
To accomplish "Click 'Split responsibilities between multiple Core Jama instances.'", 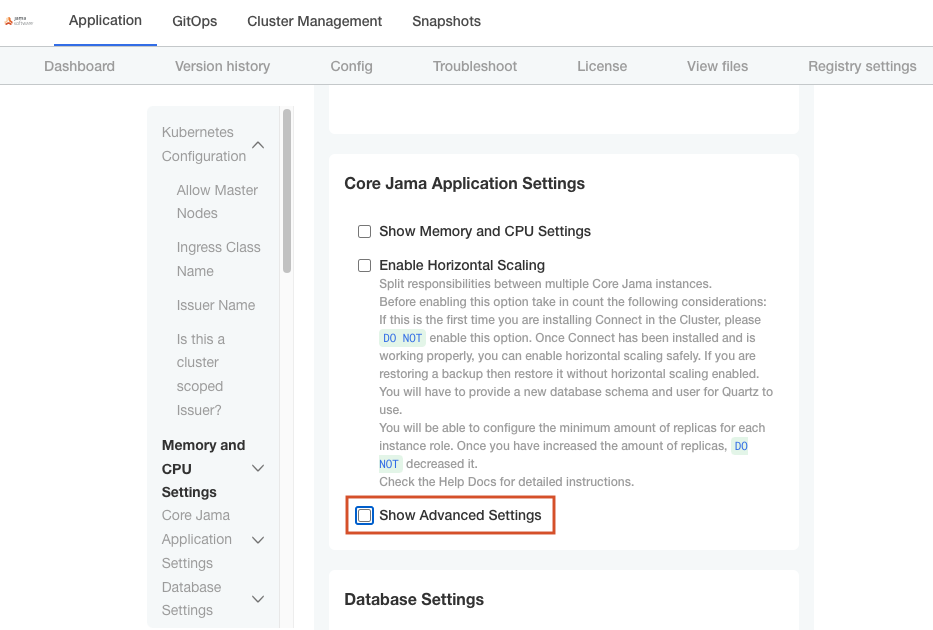I will [x=545, y=284].
